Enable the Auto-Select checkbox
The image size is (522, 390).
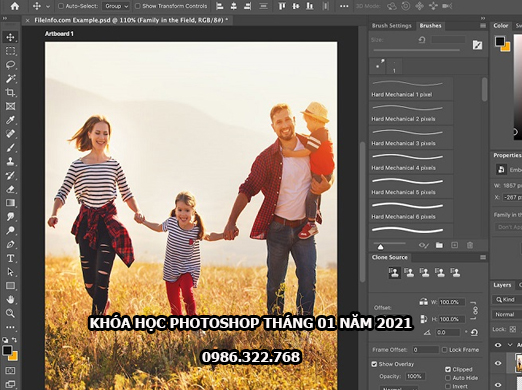(x=61, y=6)
